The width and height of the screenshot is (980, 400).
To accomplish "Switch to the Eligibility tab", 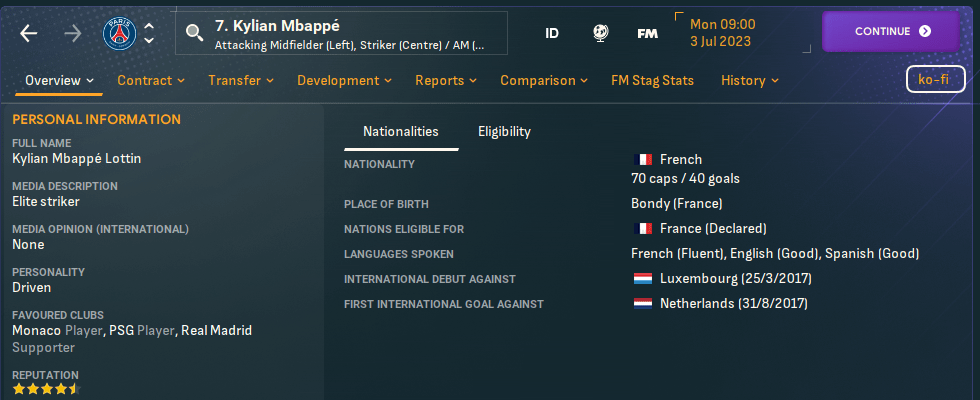I will pyautogui.click(x=504, y=131).
